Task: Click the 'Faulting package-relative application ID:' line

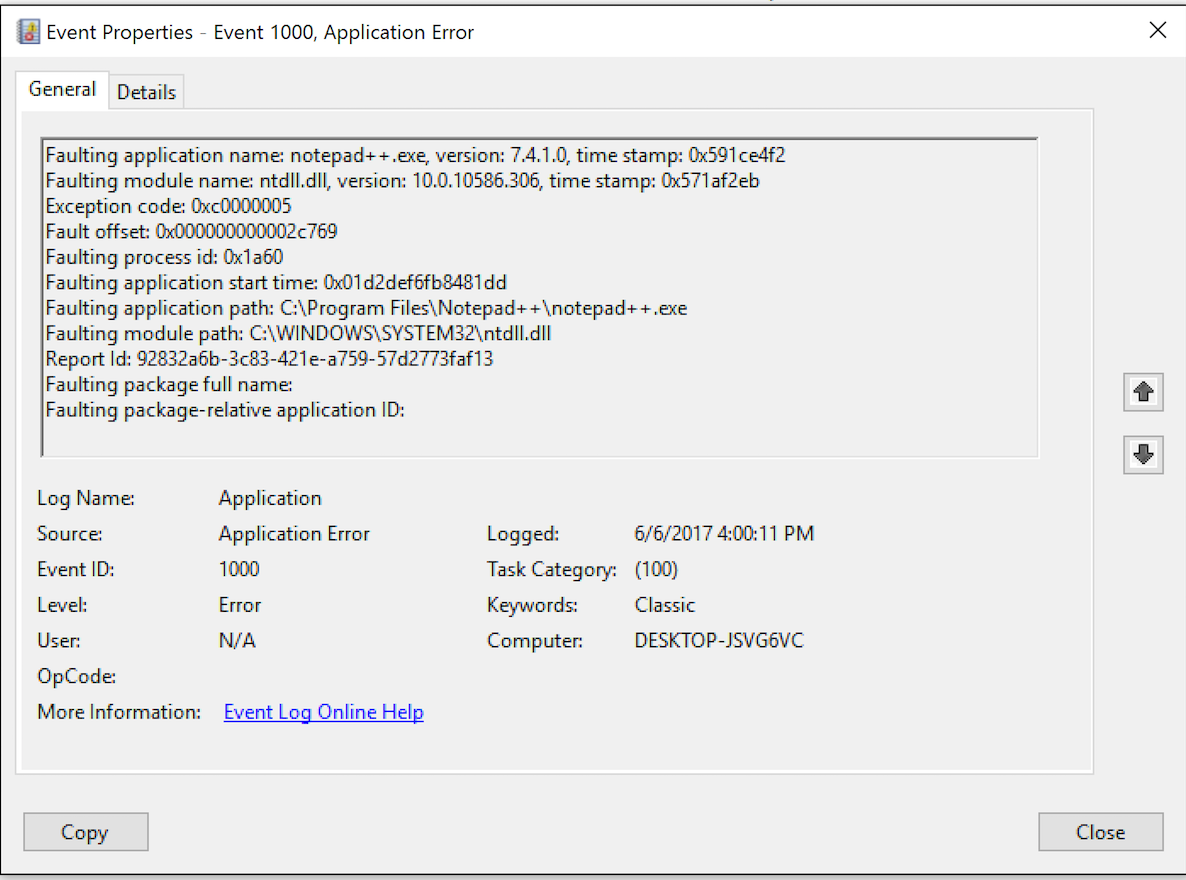Action: 225,410
